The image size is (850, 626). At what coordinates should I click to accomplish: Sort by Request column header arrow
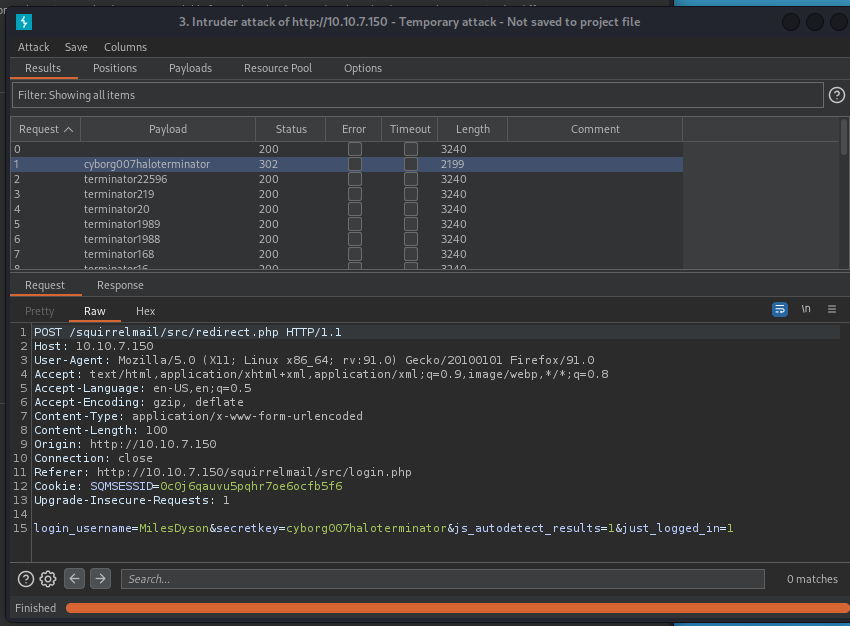coord(68,129)
